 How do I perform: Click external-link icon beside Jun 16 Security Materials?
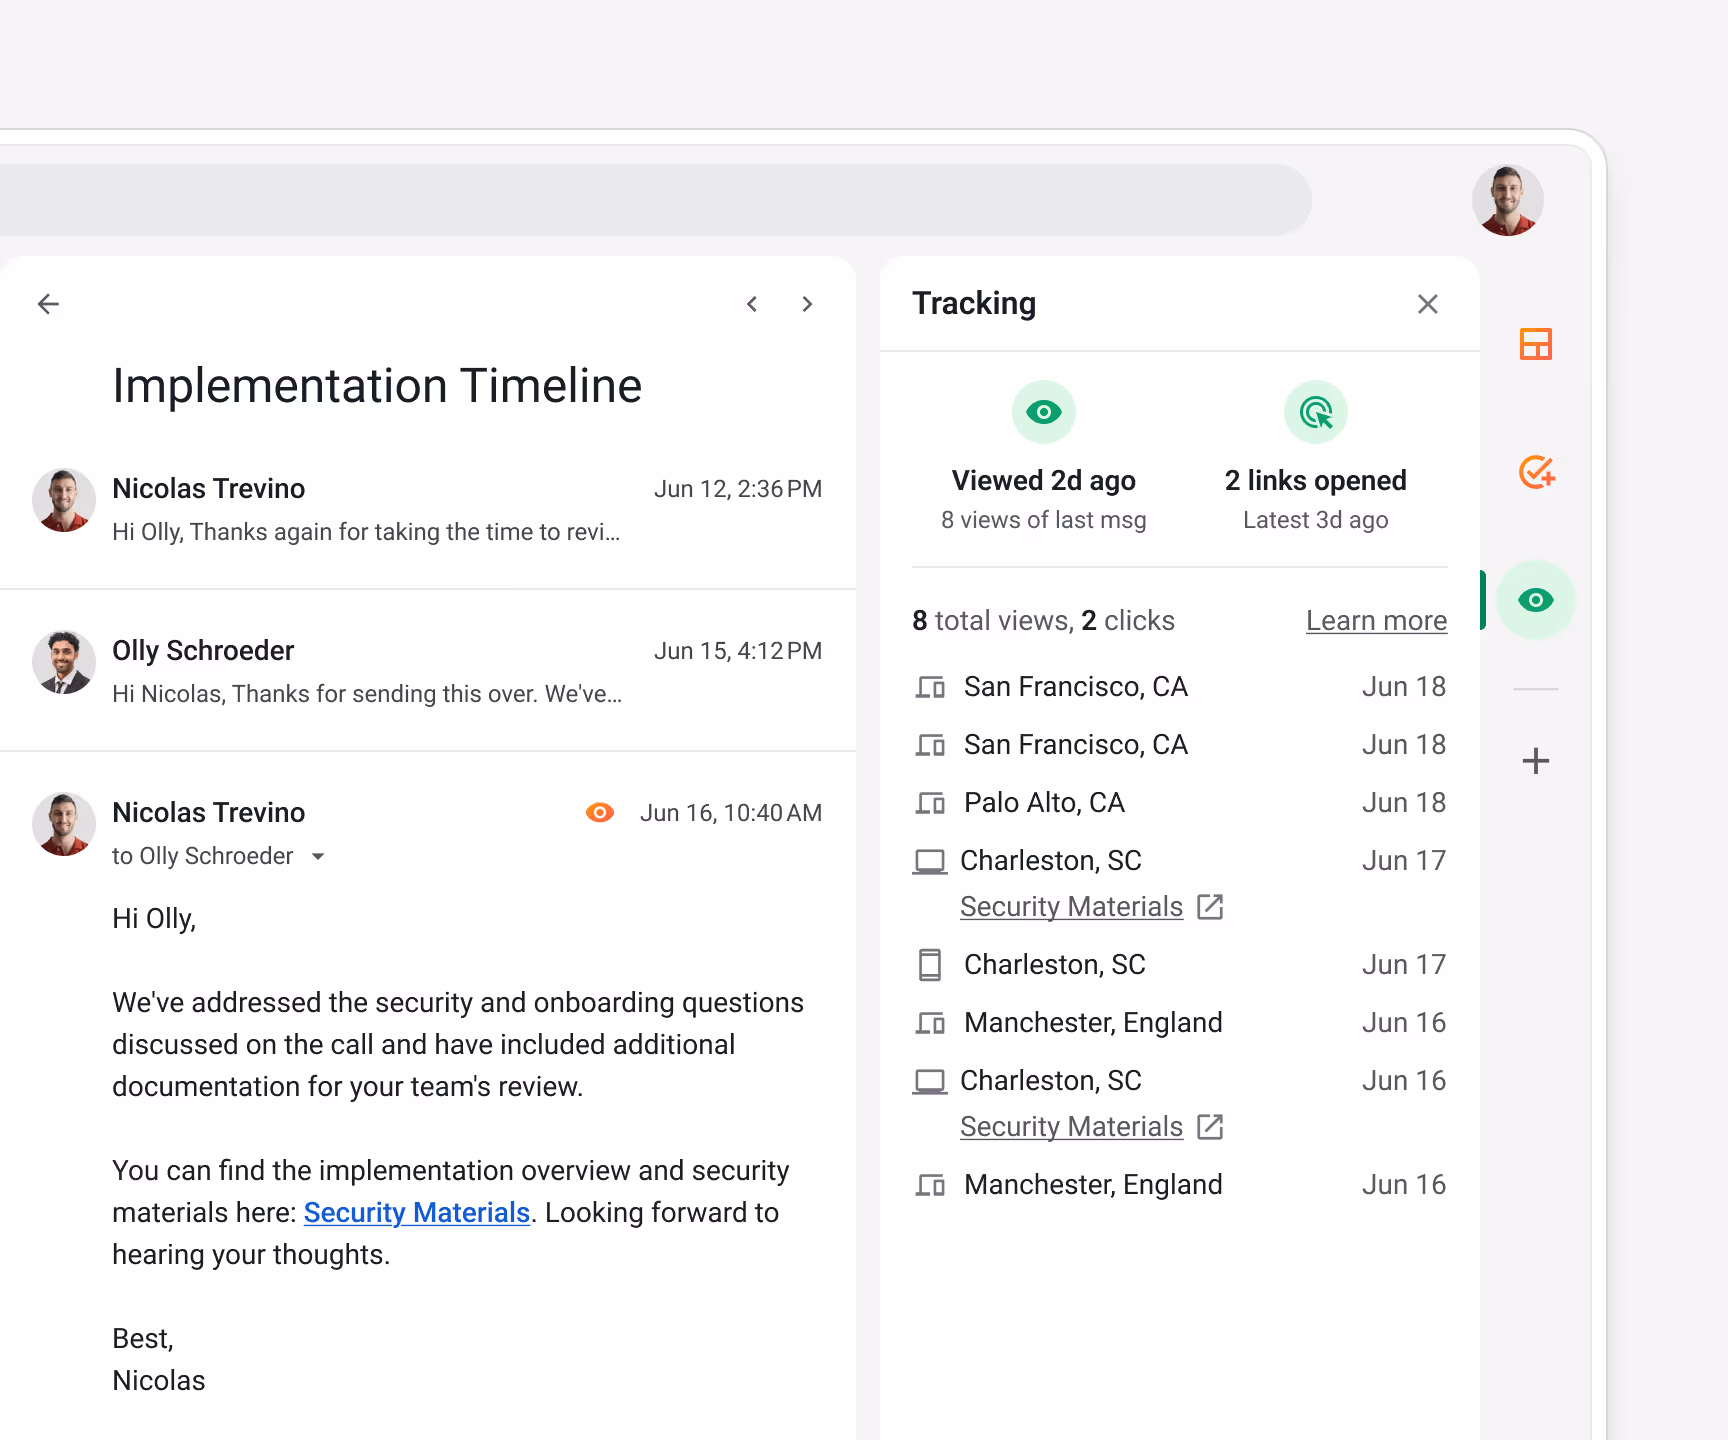(x=1211, y=1127)
